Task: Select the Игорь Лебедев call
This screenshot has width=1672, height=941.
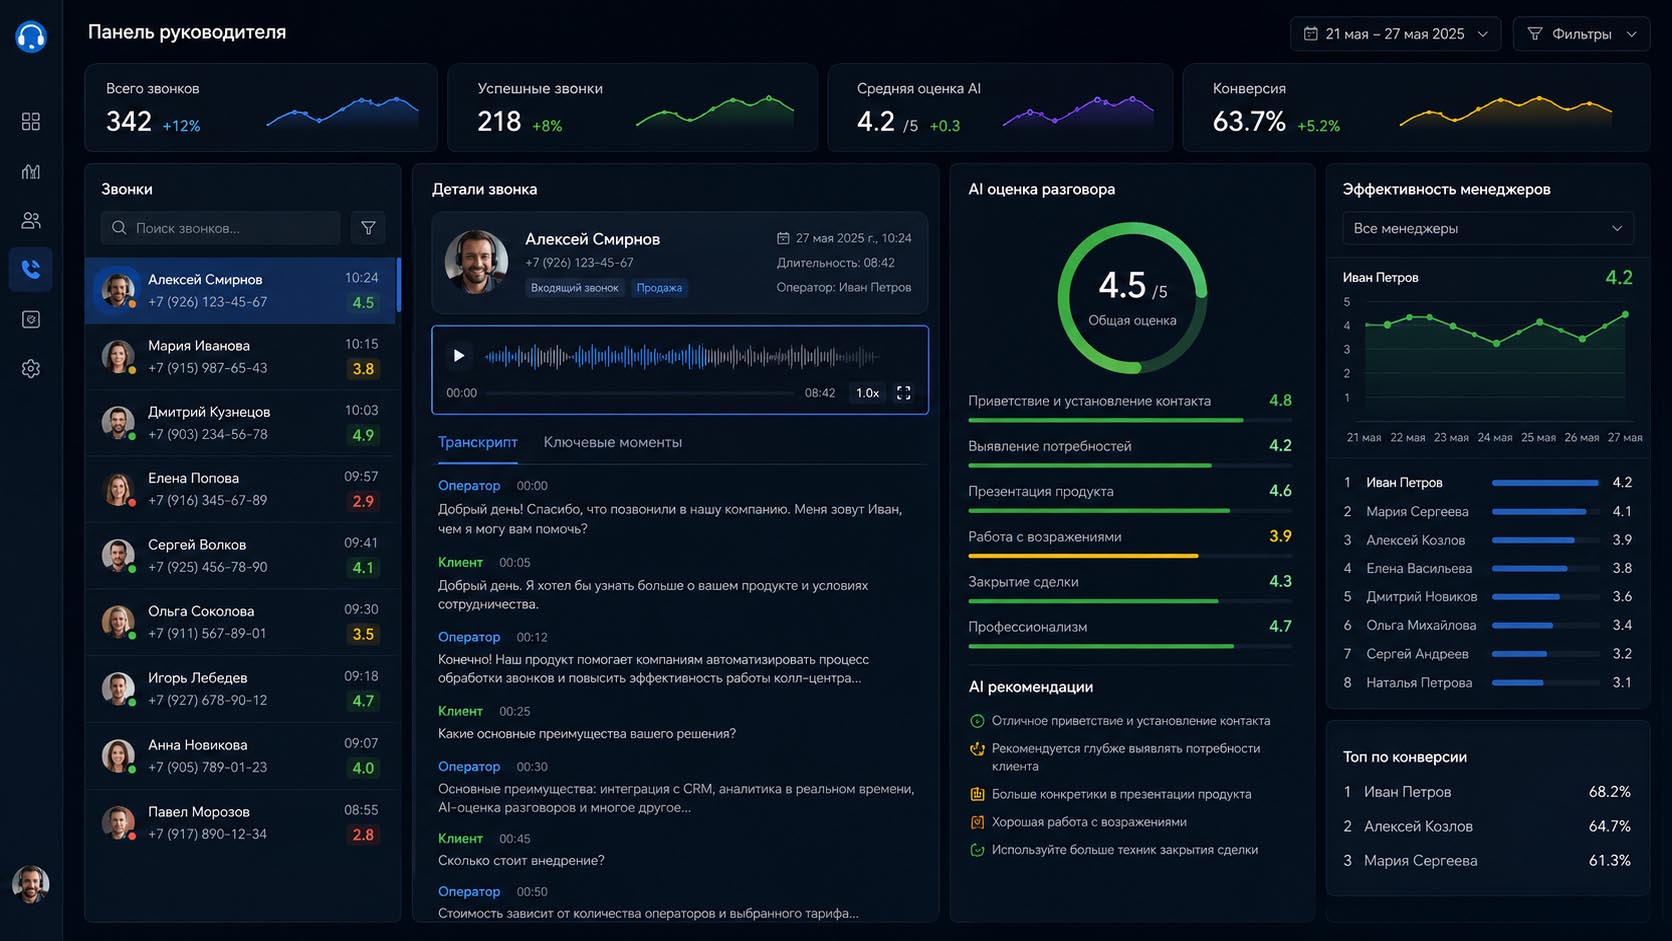Action: click(242, 689)
